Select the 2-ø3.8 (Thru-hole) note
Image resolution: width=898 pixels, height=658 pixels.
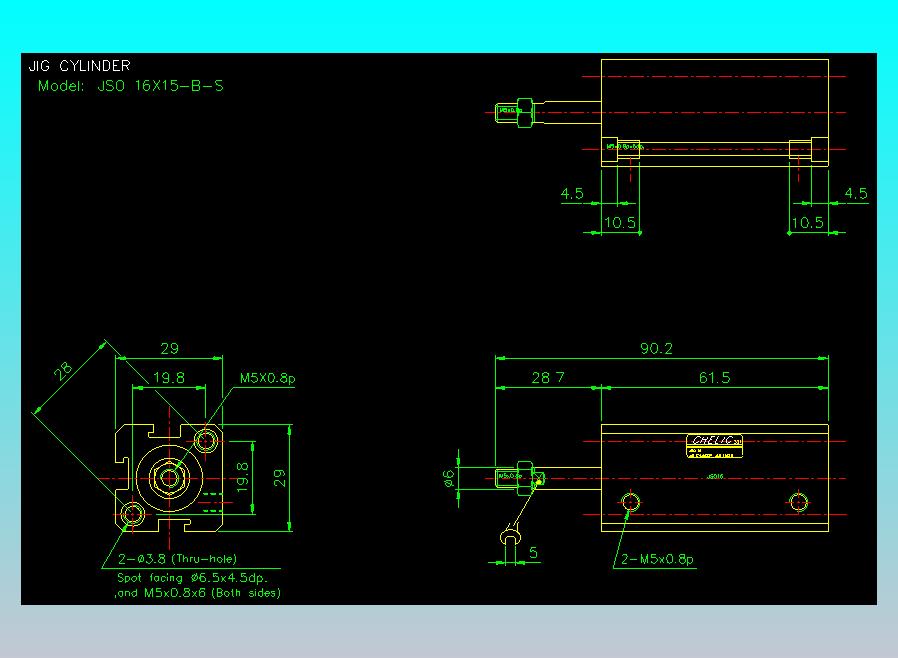tap(177, 558)
